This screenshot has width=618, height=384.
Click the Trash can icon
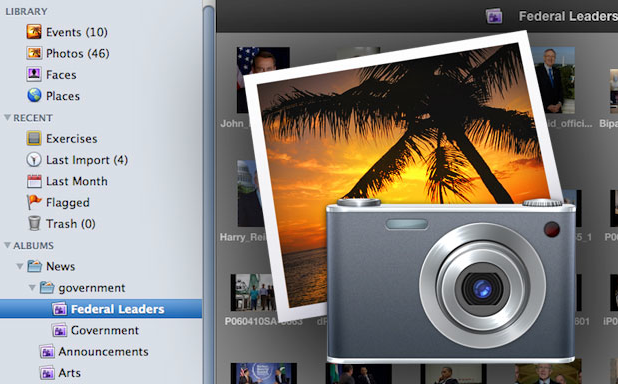(34, 223)
